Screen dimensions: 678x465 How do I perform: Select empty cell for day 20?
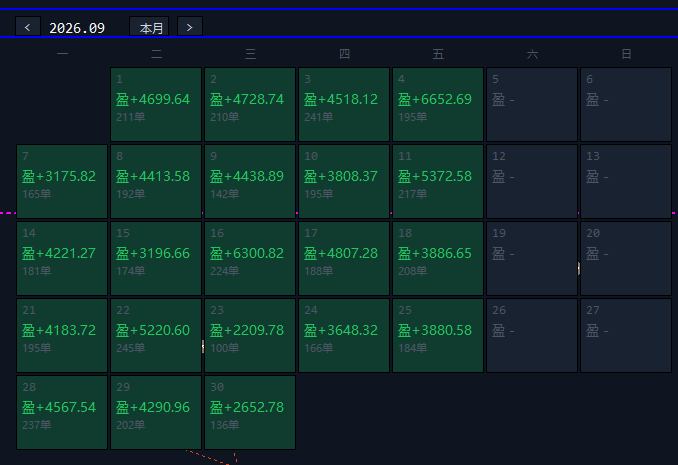[626, 258]
